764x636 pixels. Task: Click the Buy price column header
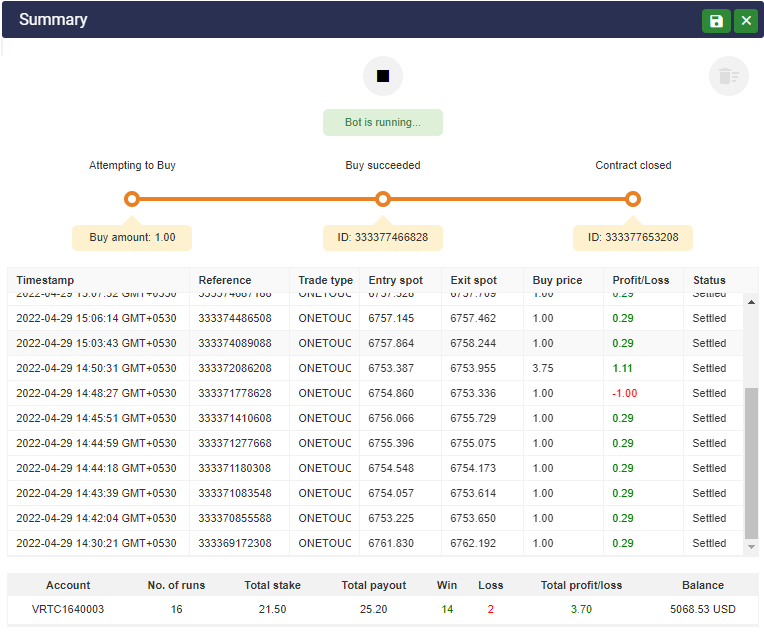tap(557, 280)
